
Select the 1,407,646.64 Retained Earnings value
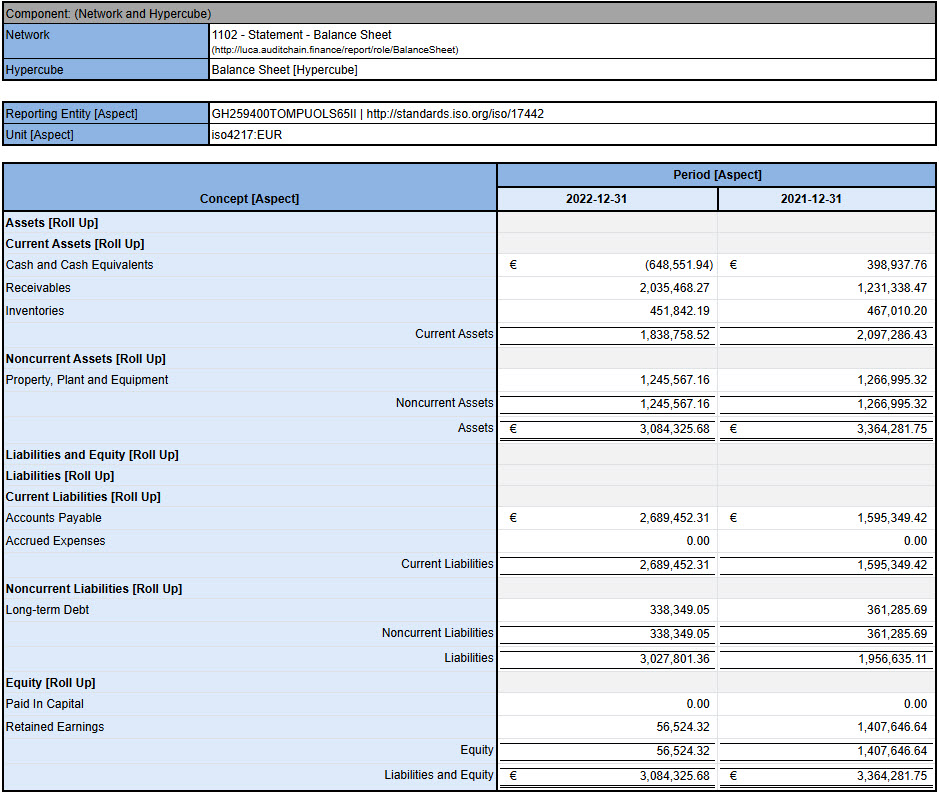coord(892,727)
